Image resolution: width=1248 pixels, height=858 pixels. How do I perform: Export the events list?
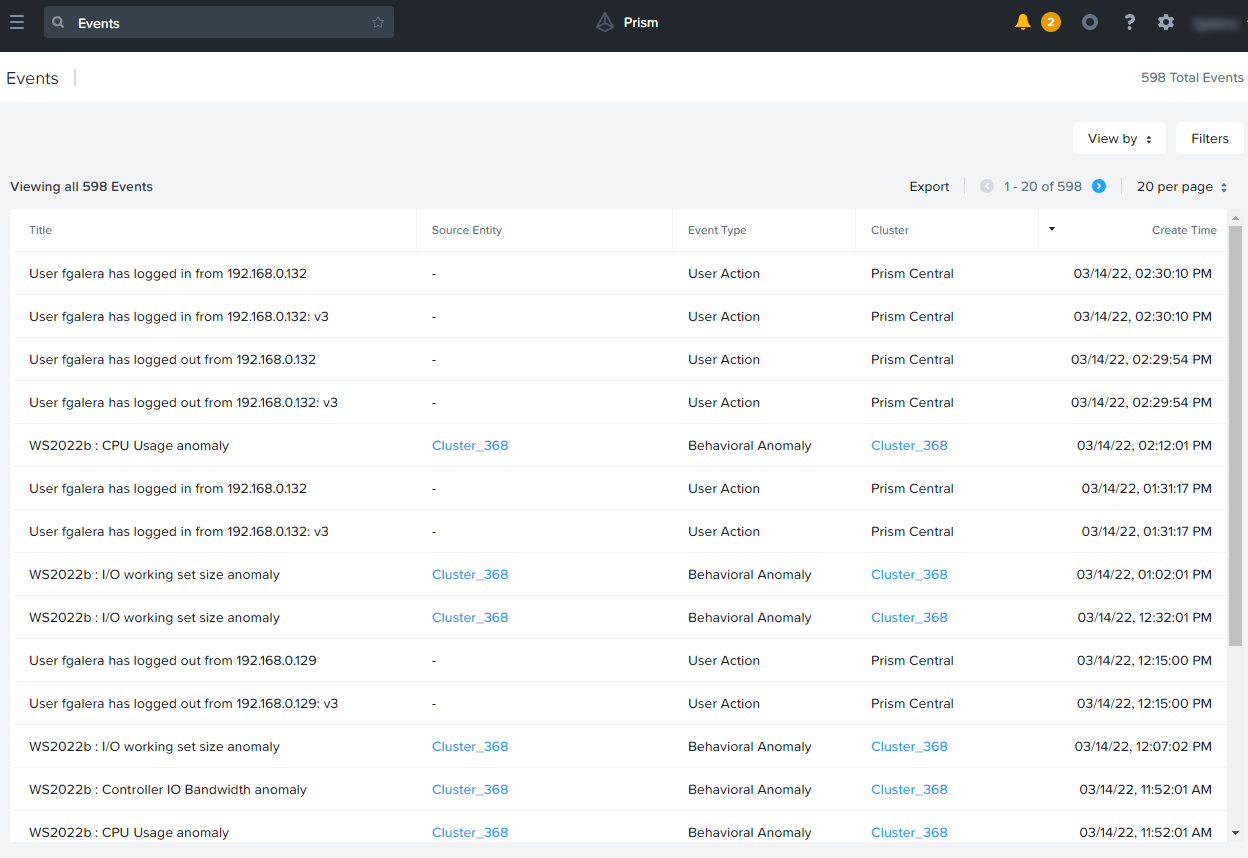pos(929,187)
